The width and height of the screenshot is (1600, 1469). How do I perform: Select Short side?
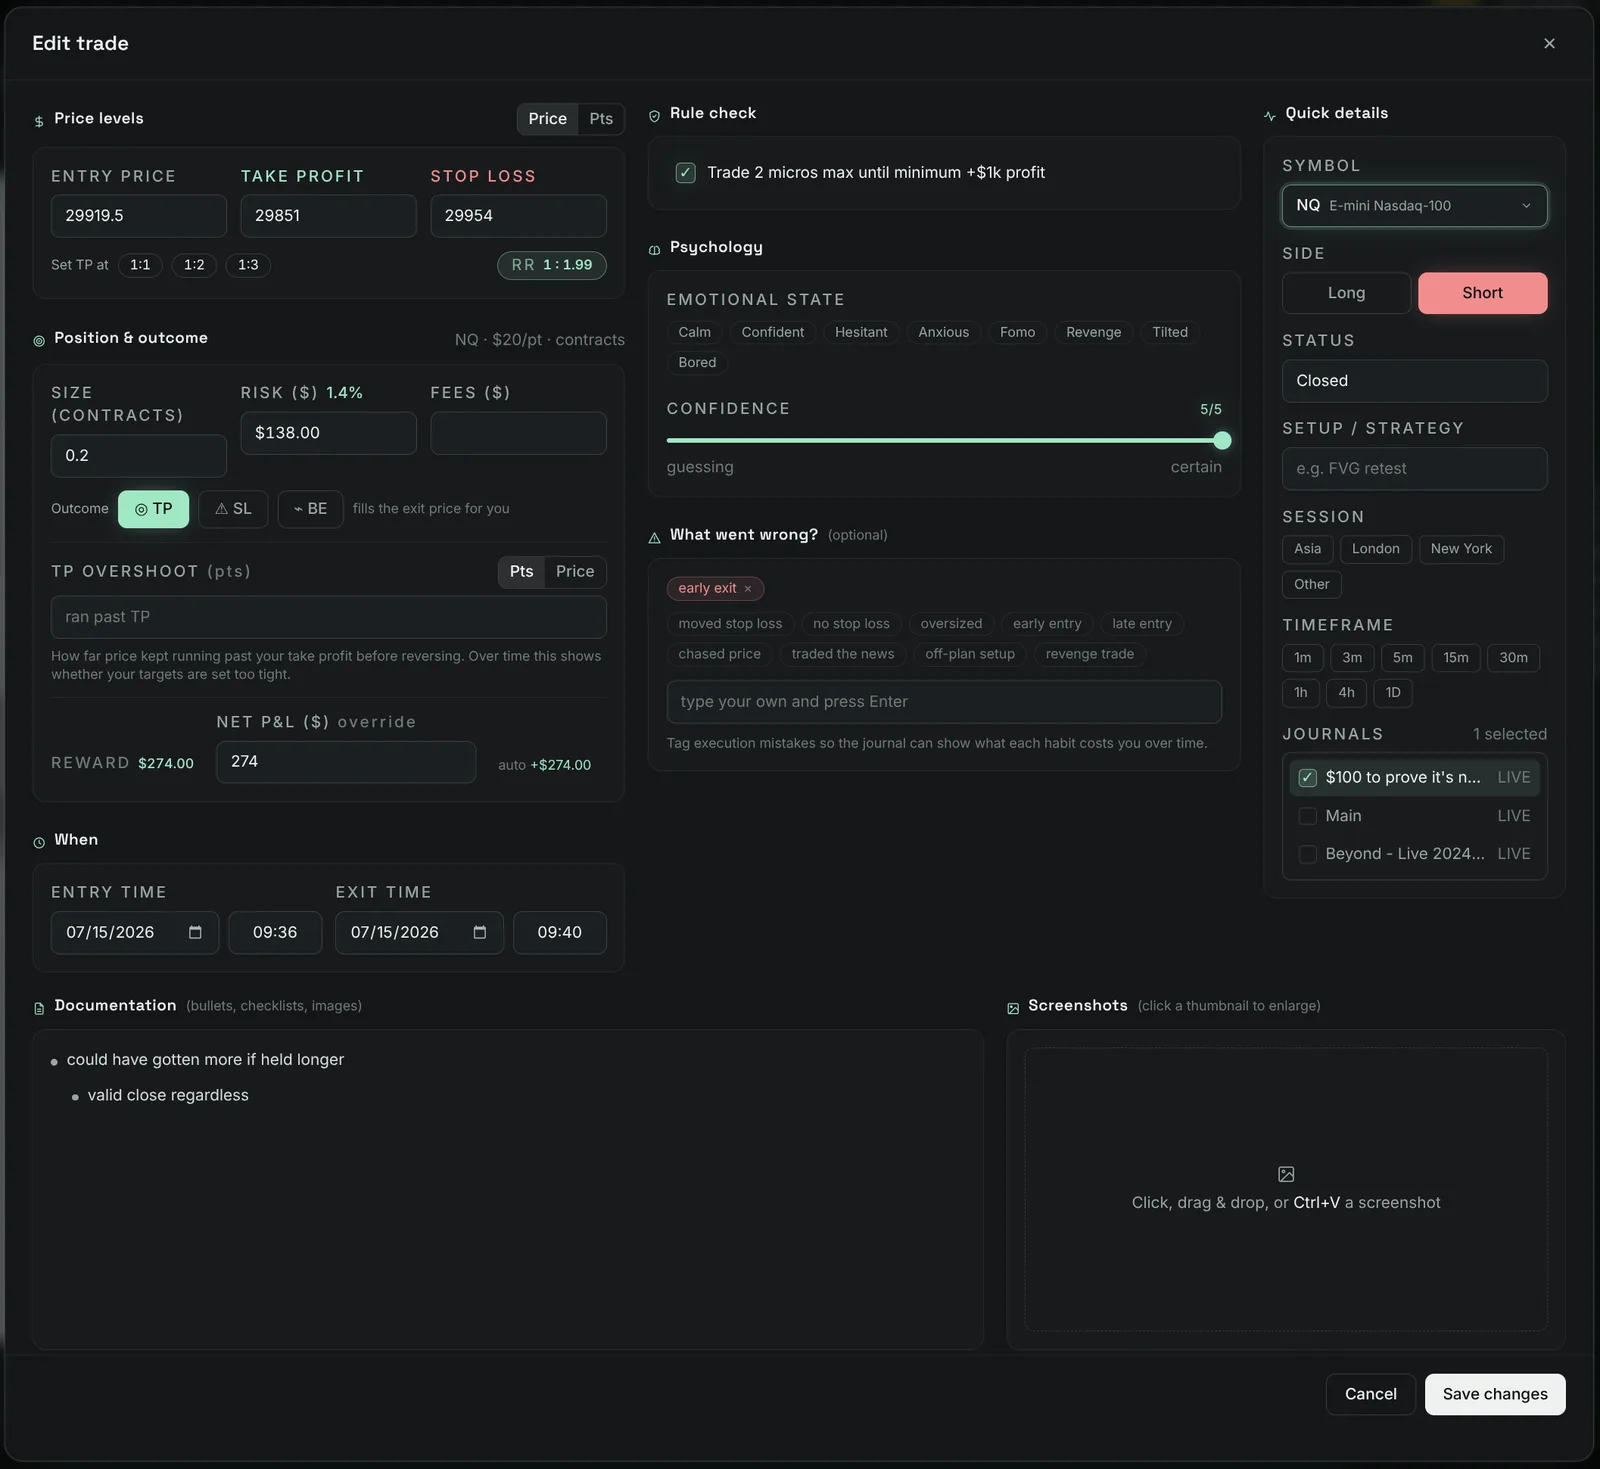pos(1482,293)
